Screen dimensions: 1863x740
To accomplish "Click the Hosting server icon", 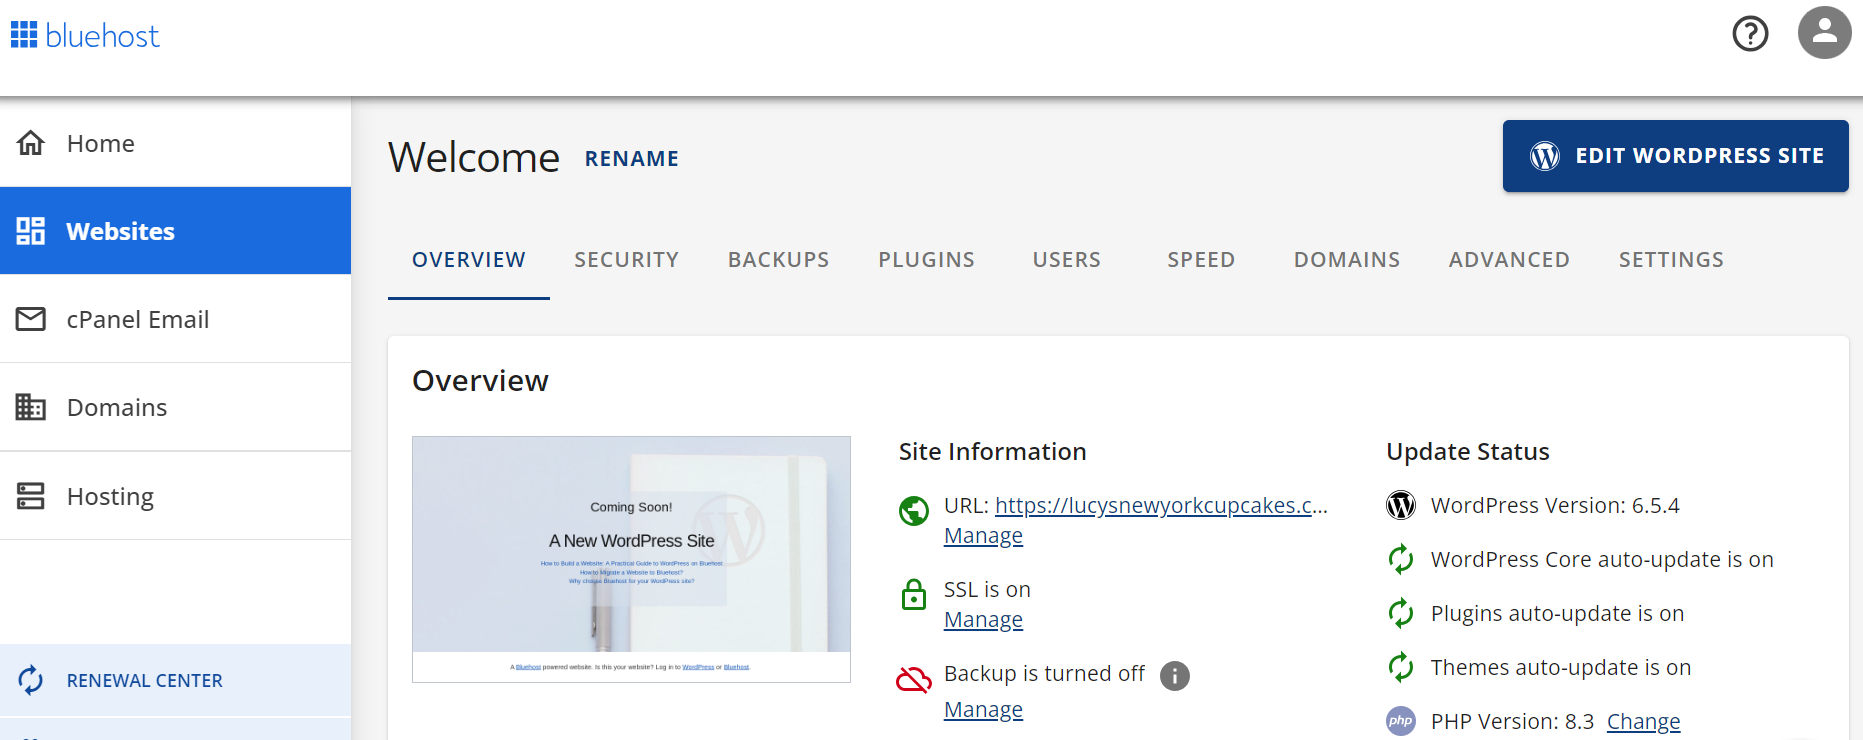I will click(x=31, y=496).
